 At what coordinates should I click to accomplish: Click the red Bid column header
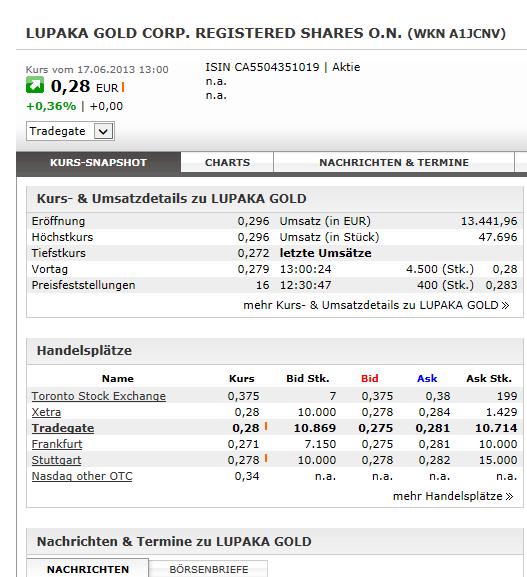[x=369, y=379]
